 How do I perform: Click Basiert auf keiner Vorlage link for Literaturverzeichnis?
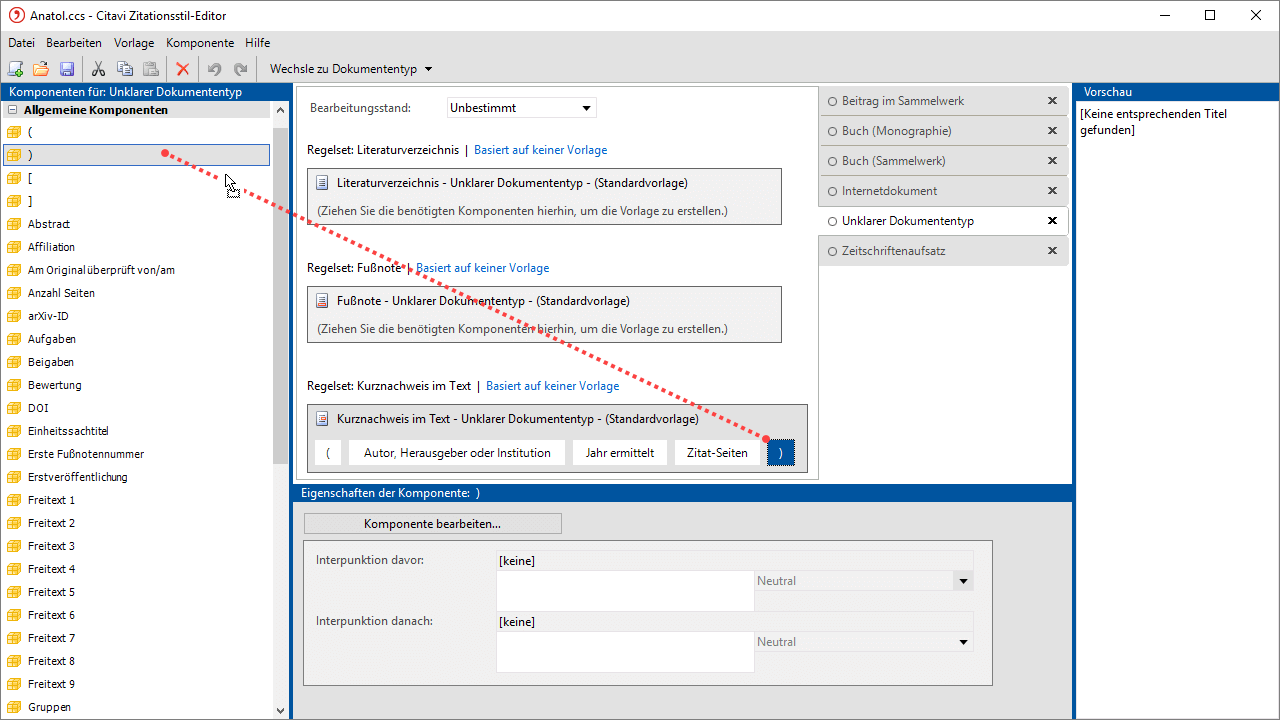click(540, 150)
